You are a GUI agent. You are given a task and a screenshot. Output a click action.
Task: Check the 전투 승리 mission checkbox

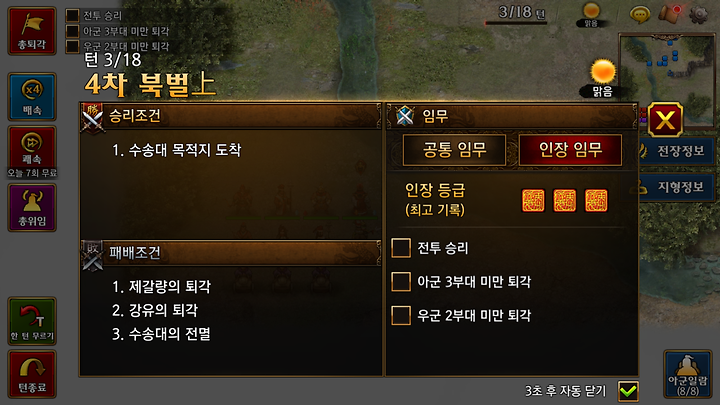point(401,248)
